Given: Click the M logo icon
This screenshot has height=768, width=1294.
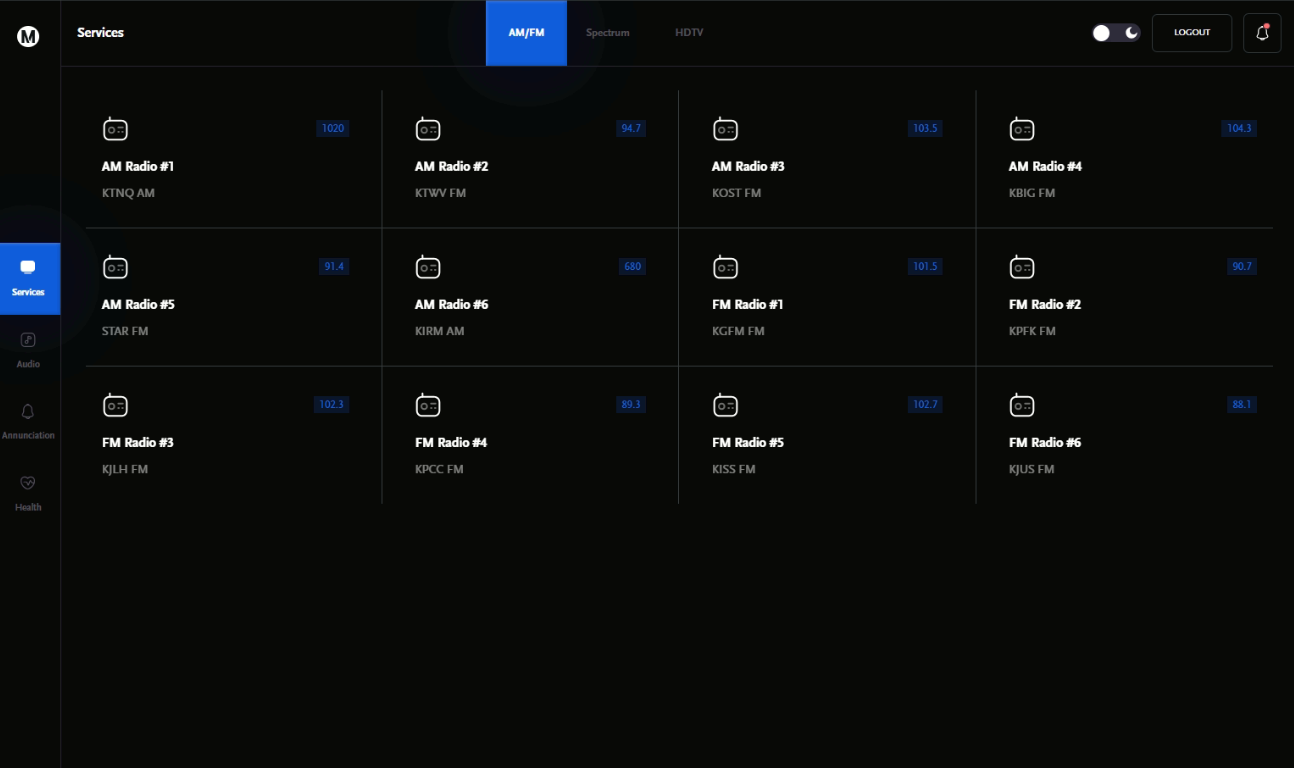Looking at the screenshot, I should point(28,37).
